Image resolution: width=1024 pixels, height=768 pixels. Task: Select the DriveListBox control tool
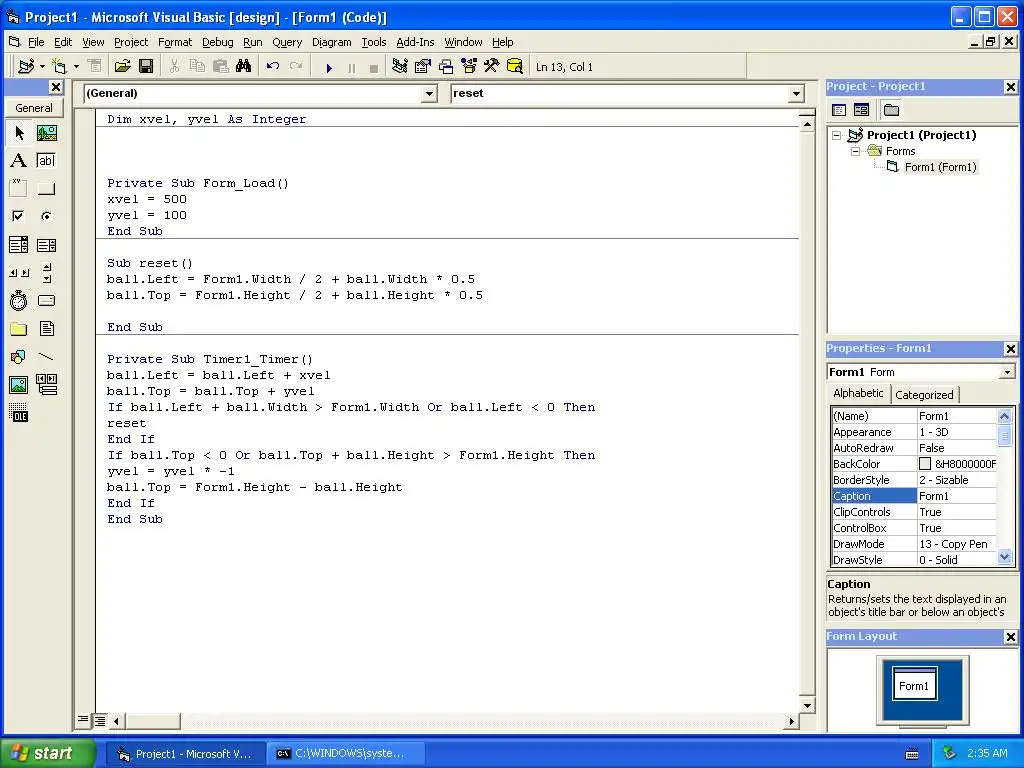click(46, 300)
